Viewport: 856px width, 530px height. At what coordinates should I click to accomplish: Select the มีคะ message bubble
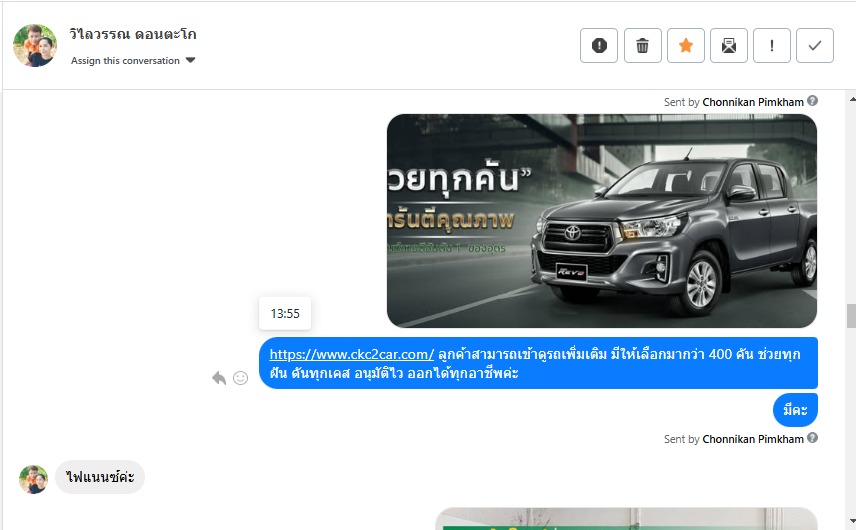(x=795, y=409)
